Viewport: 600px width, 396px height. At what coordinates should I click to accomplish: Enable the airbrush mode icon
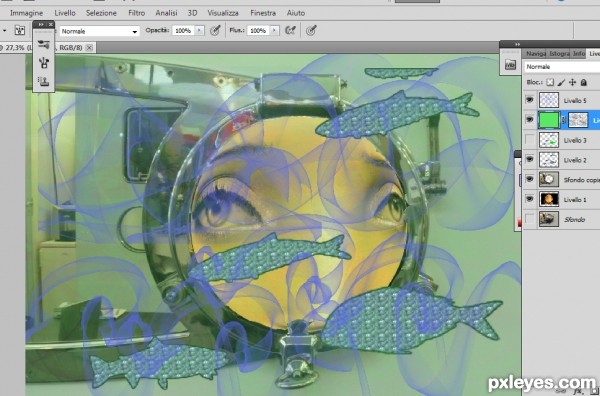point(290,30)
